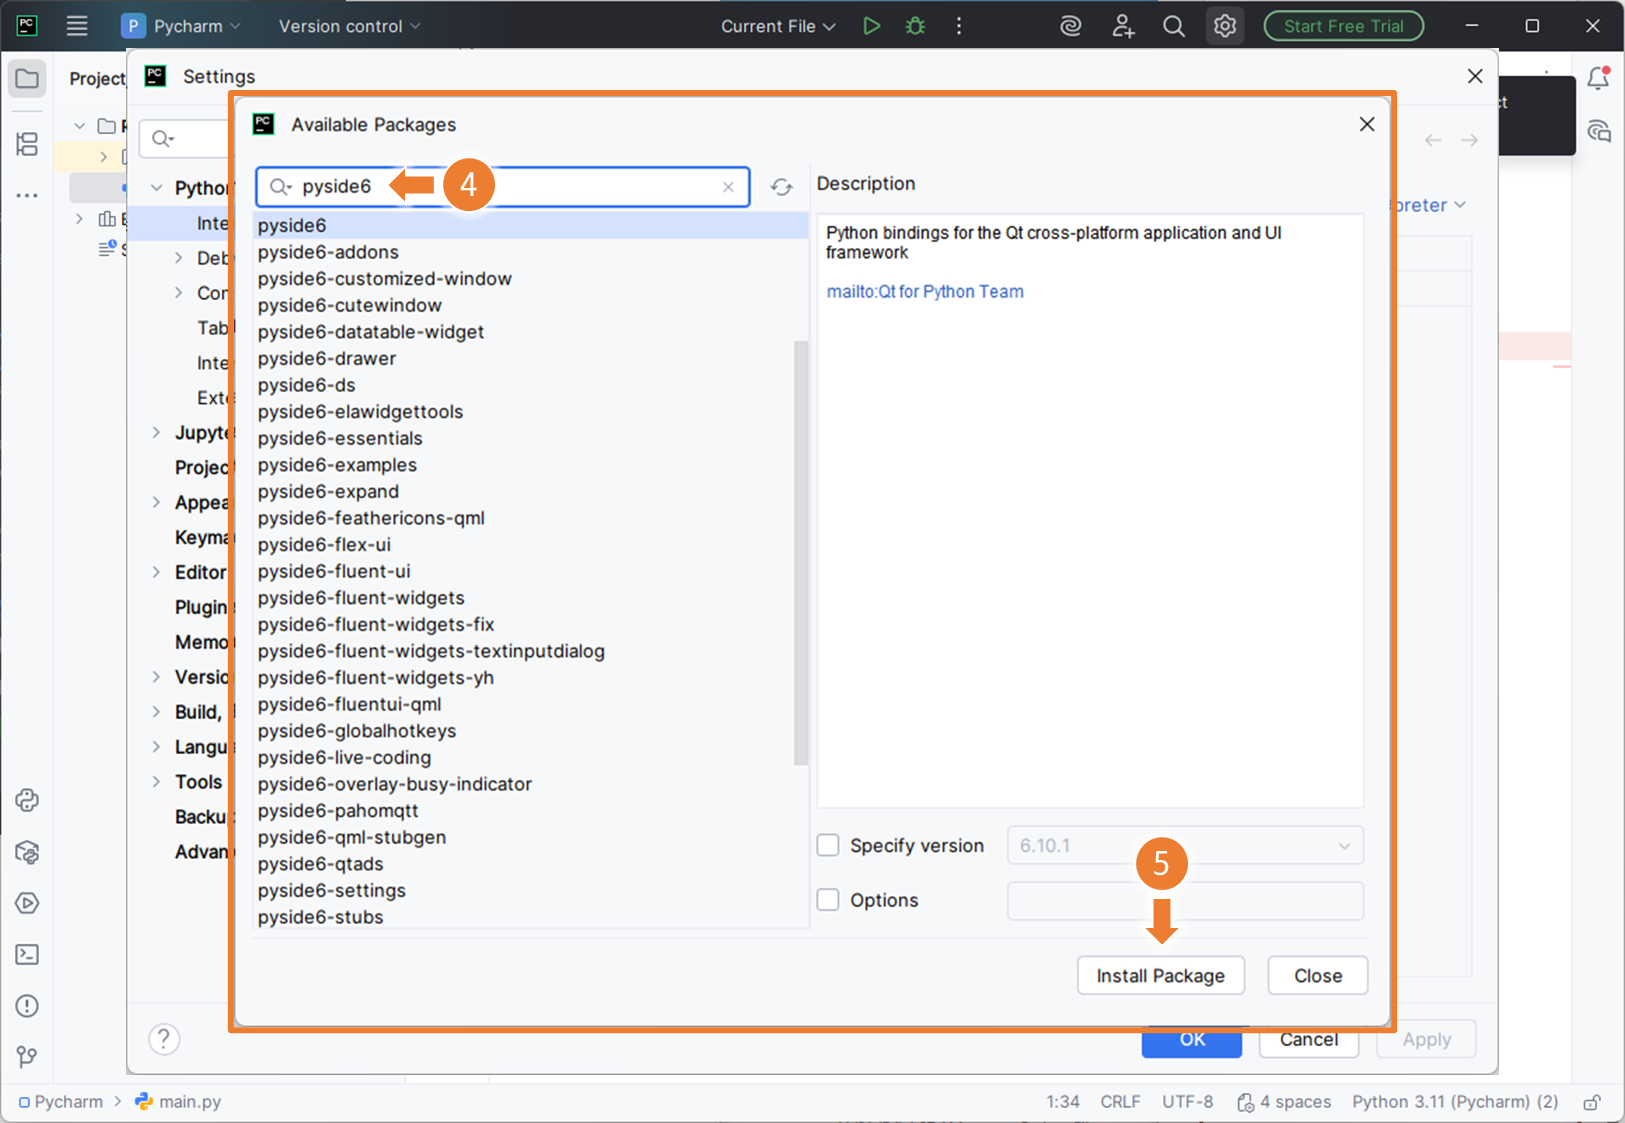This screenshot has height=1123, width=1625.
Task: Open the mailto:Qt for Python Team link
Action: click(925, 292)
